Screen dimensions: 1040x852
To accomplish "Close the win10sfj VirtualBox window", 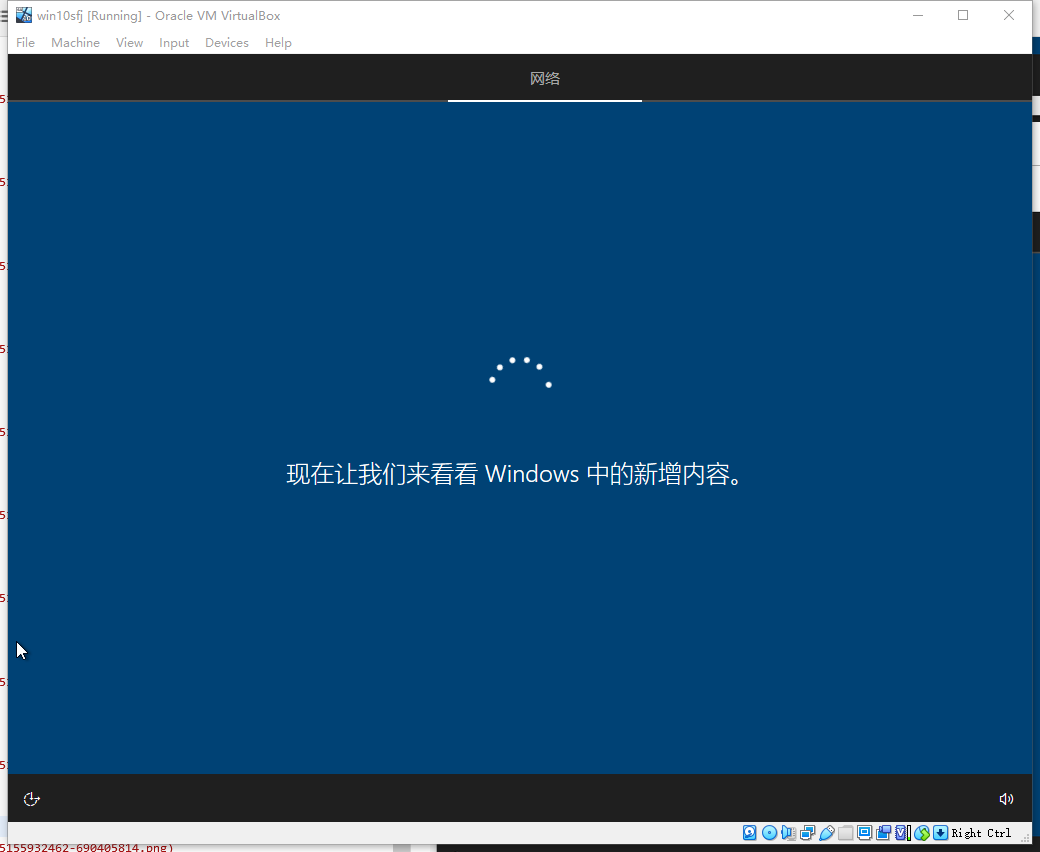I will coord(1009,15).
